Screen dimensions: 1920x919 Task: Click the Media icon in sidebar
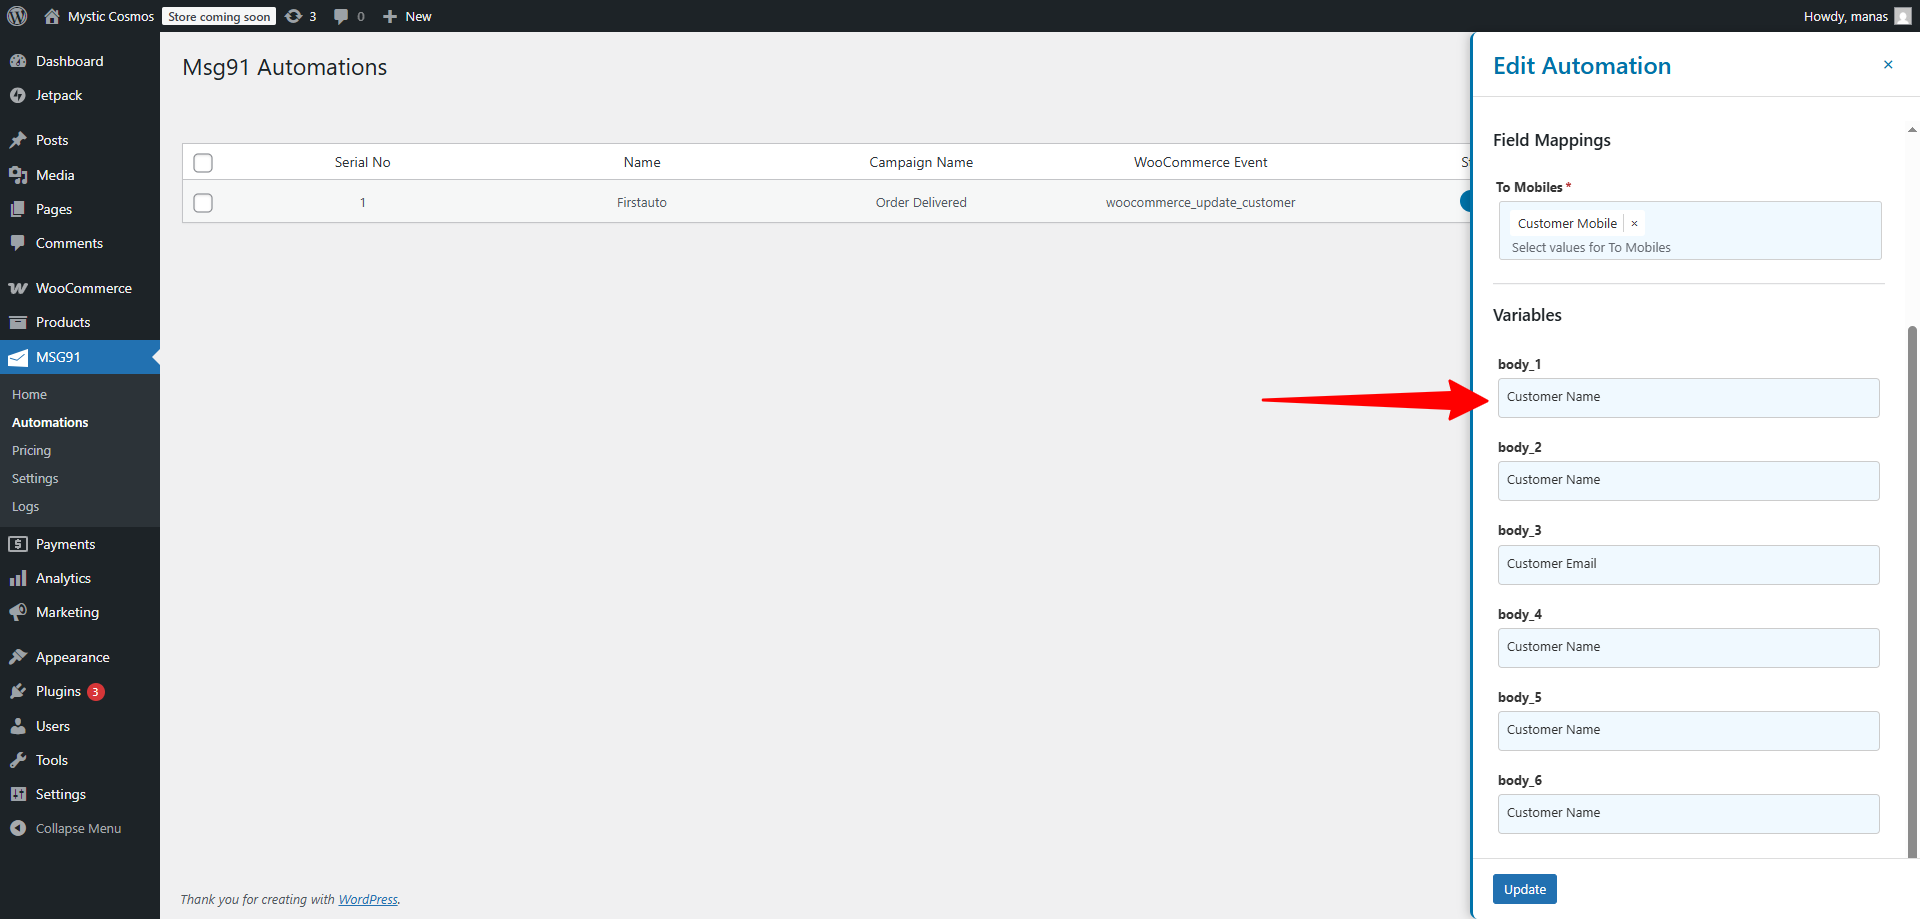(x=18, y=175)
